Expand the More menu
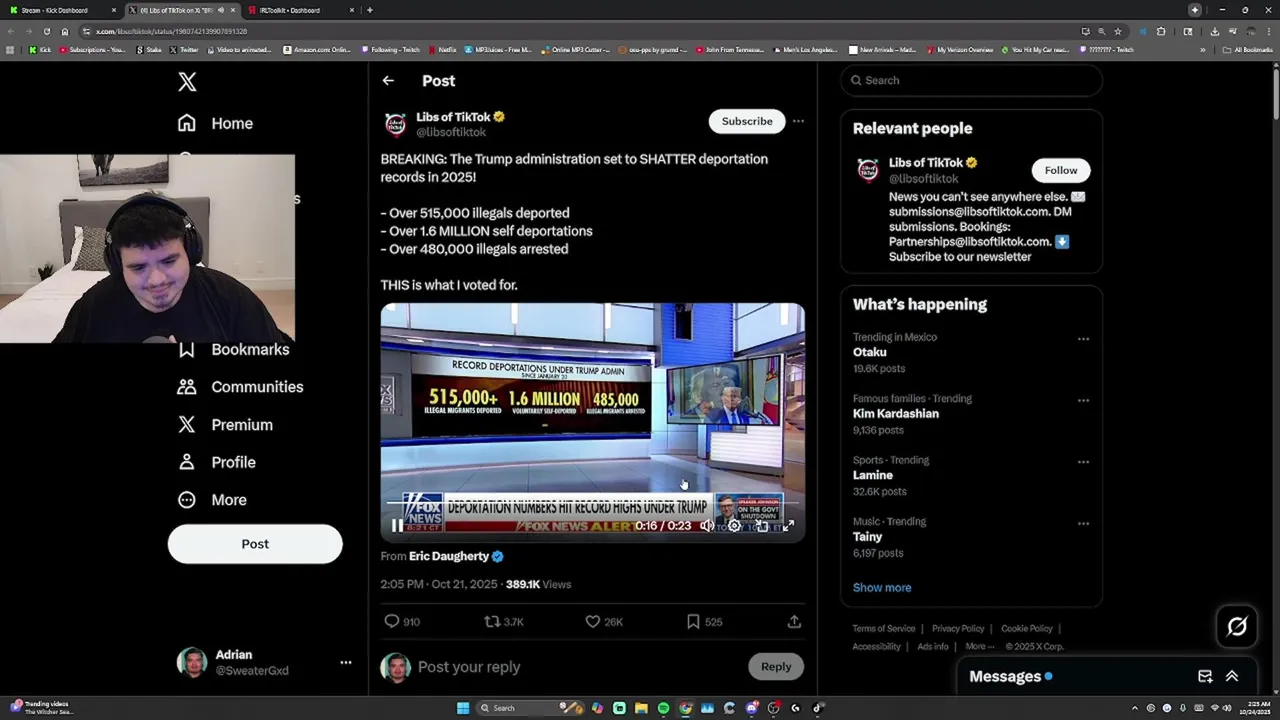 pyautogui.click(x=212, y=500)
